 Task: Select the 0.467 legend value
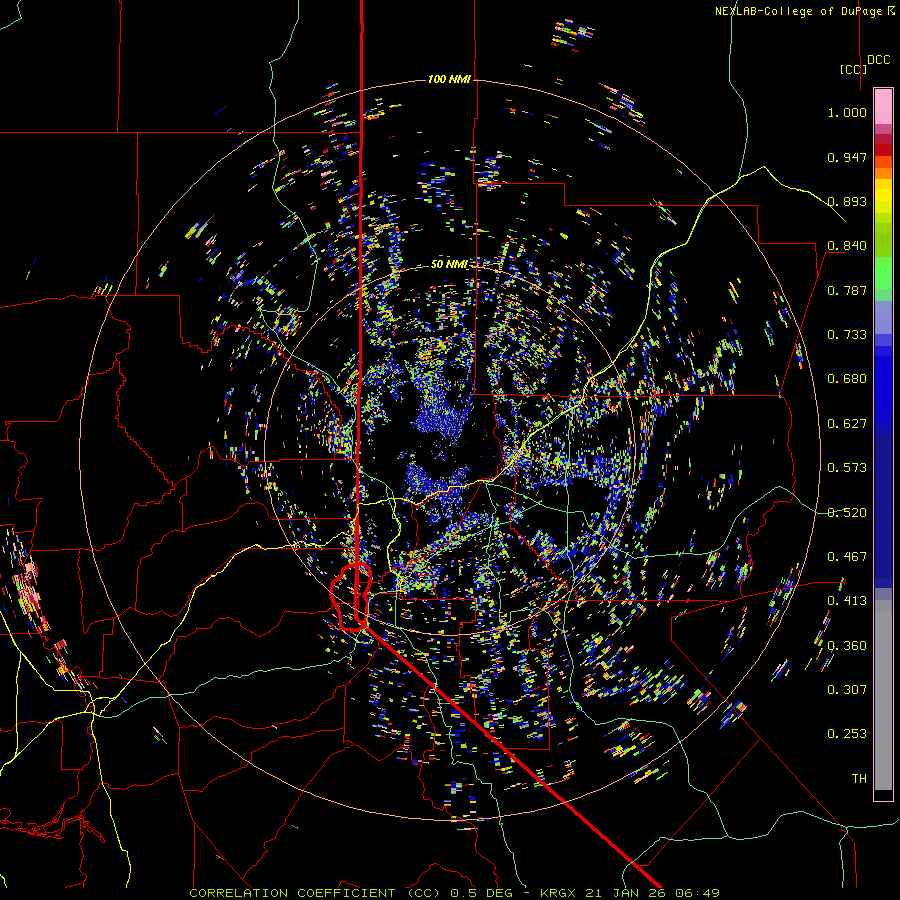tap(847, 557)
